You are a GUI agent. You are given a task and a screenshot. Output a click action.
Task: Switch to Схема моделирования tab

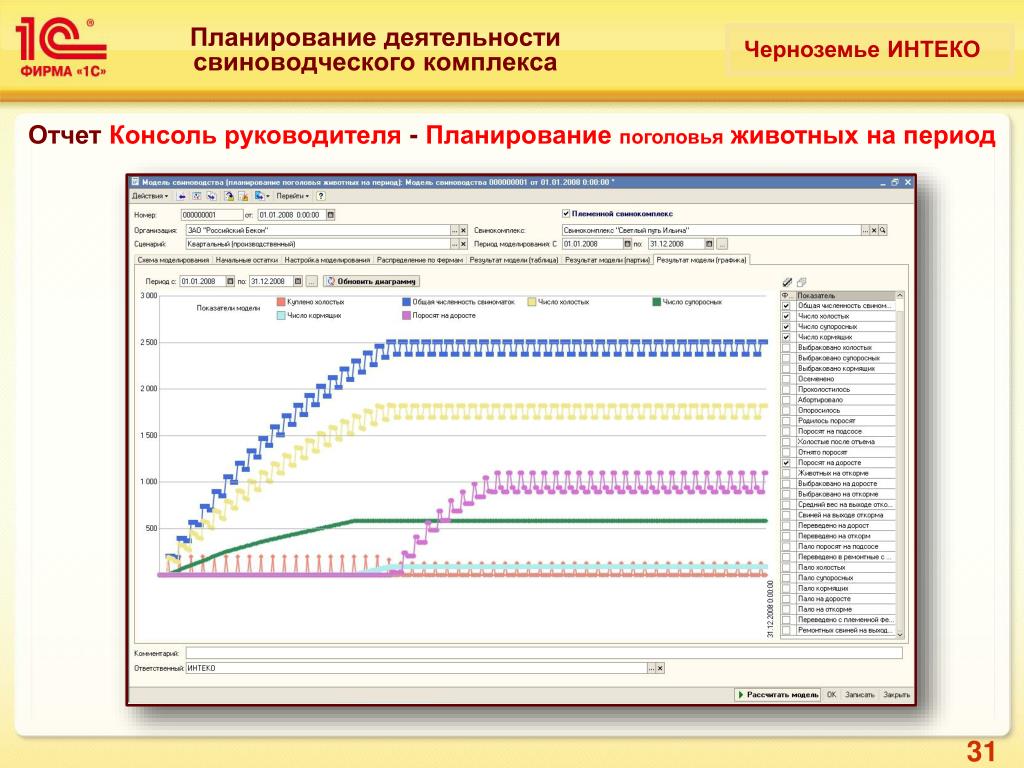coord(173,260)
